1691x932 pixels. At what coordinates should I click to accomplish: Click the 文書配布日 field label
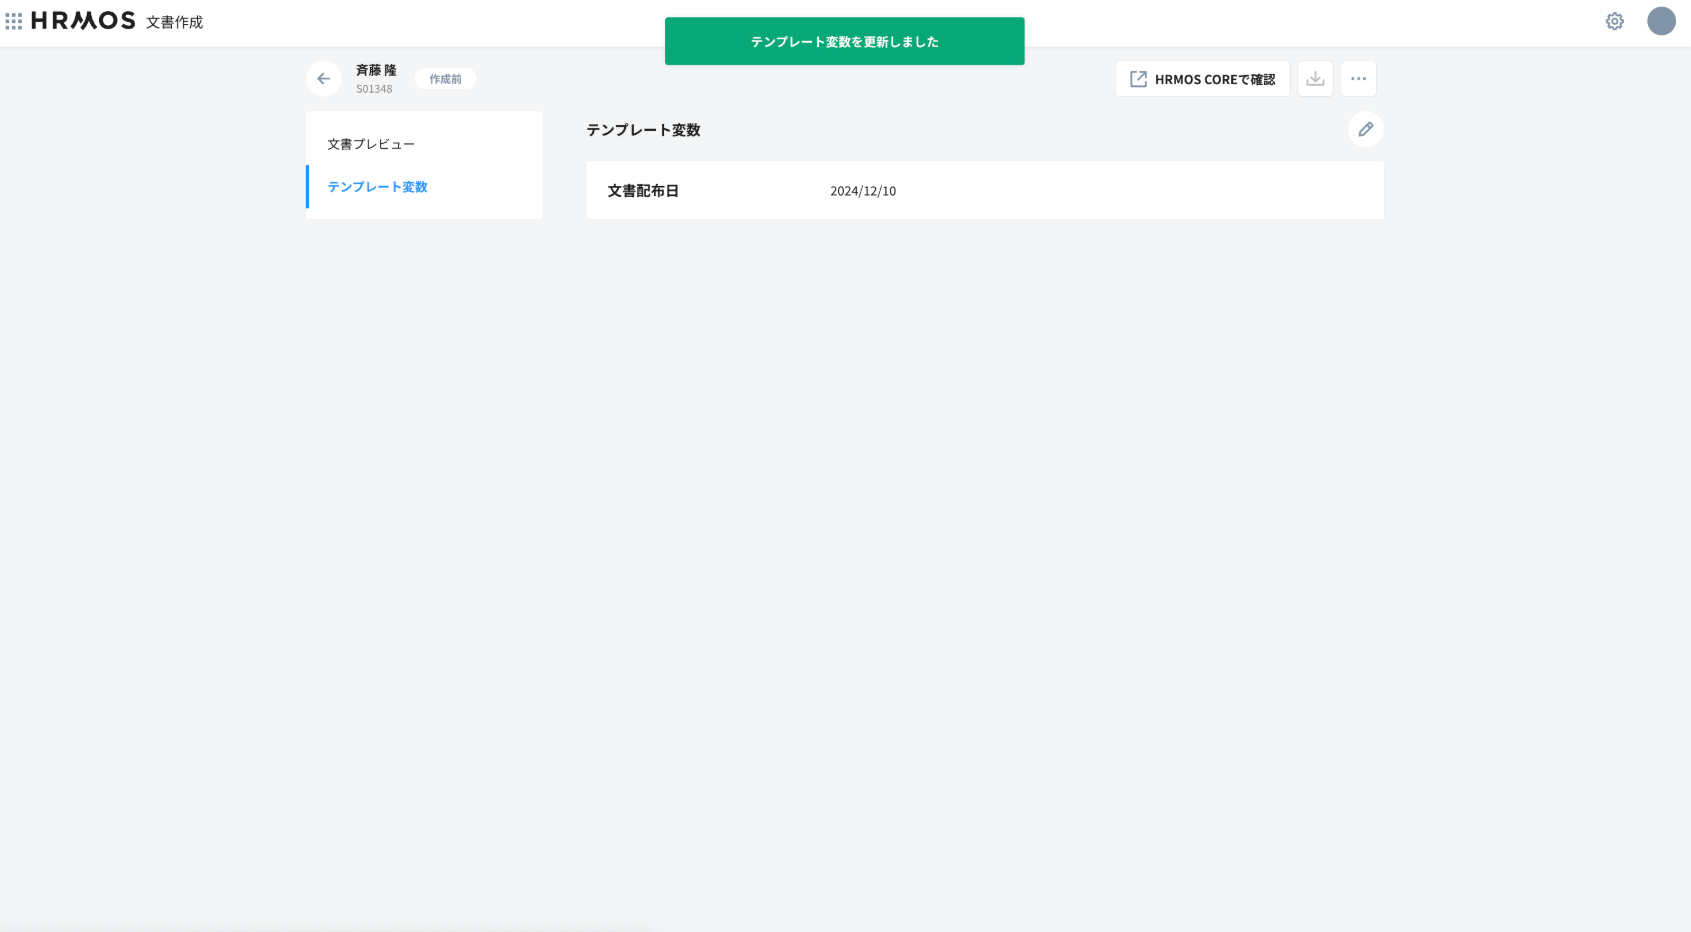pos(643,191)
